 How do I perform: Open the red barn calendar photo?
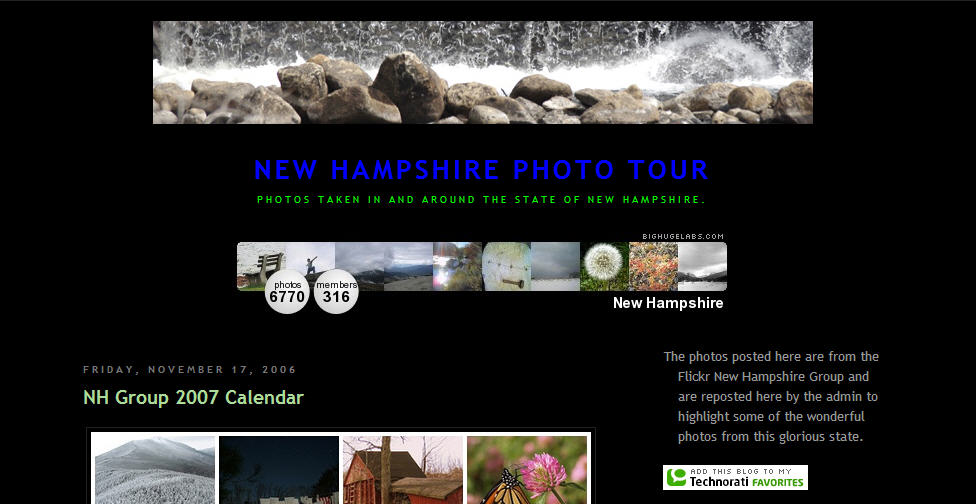tap(403, 469)
